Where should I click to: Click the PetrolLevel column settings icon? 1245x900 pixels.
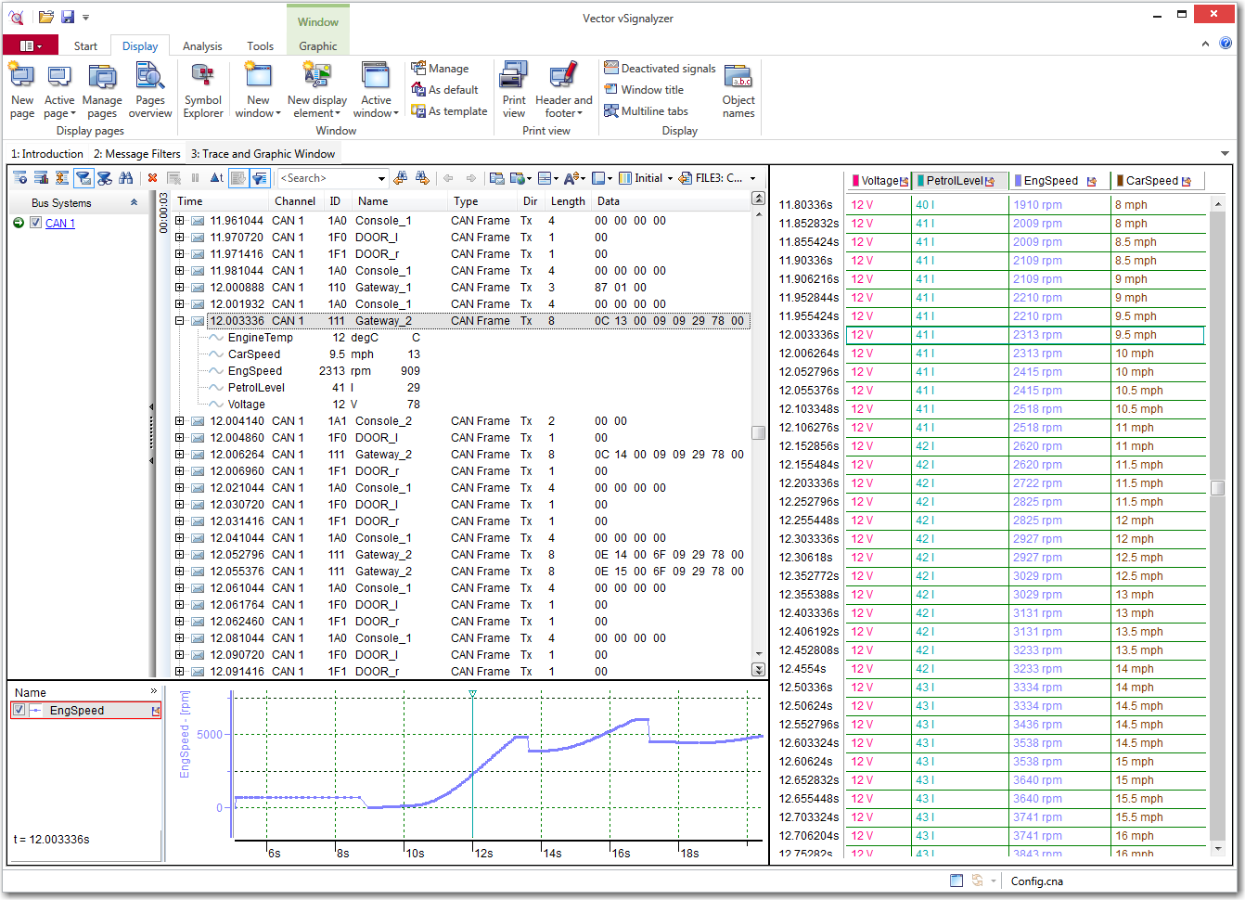[990, 181]
